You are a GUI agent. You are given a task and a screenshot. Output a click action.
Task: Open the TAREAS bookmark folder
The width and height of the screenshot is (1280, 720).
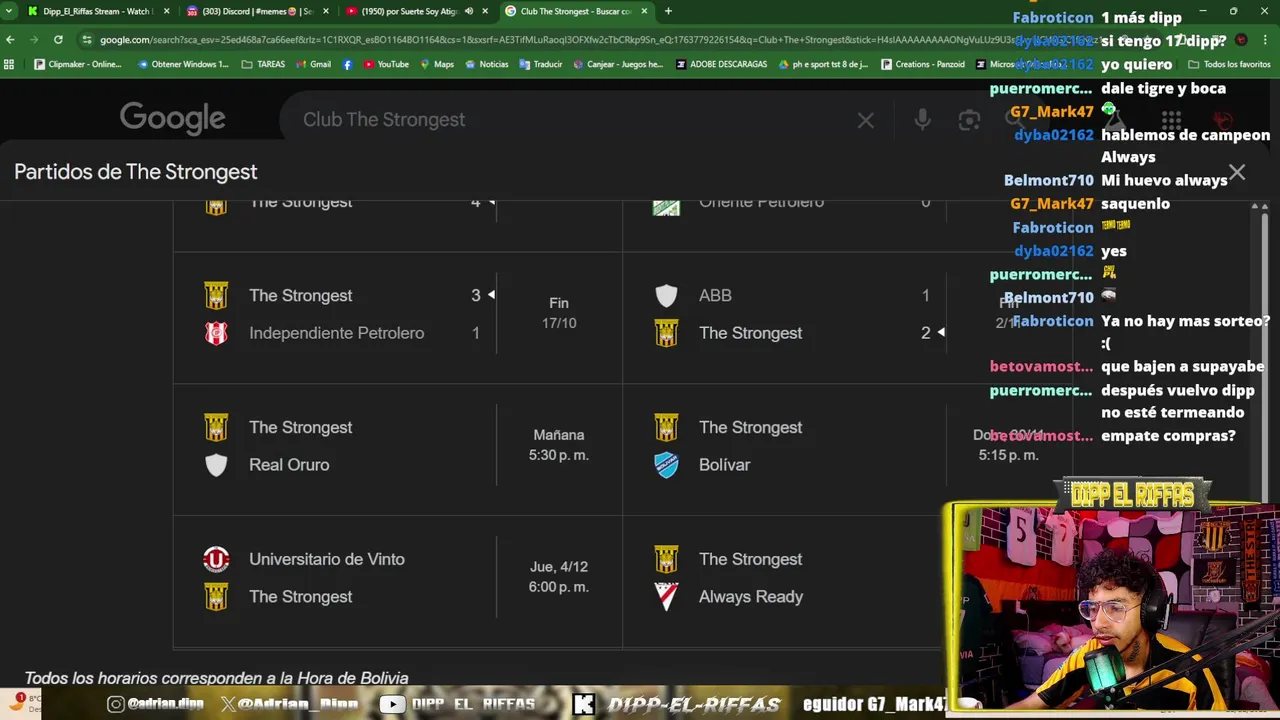263,64
